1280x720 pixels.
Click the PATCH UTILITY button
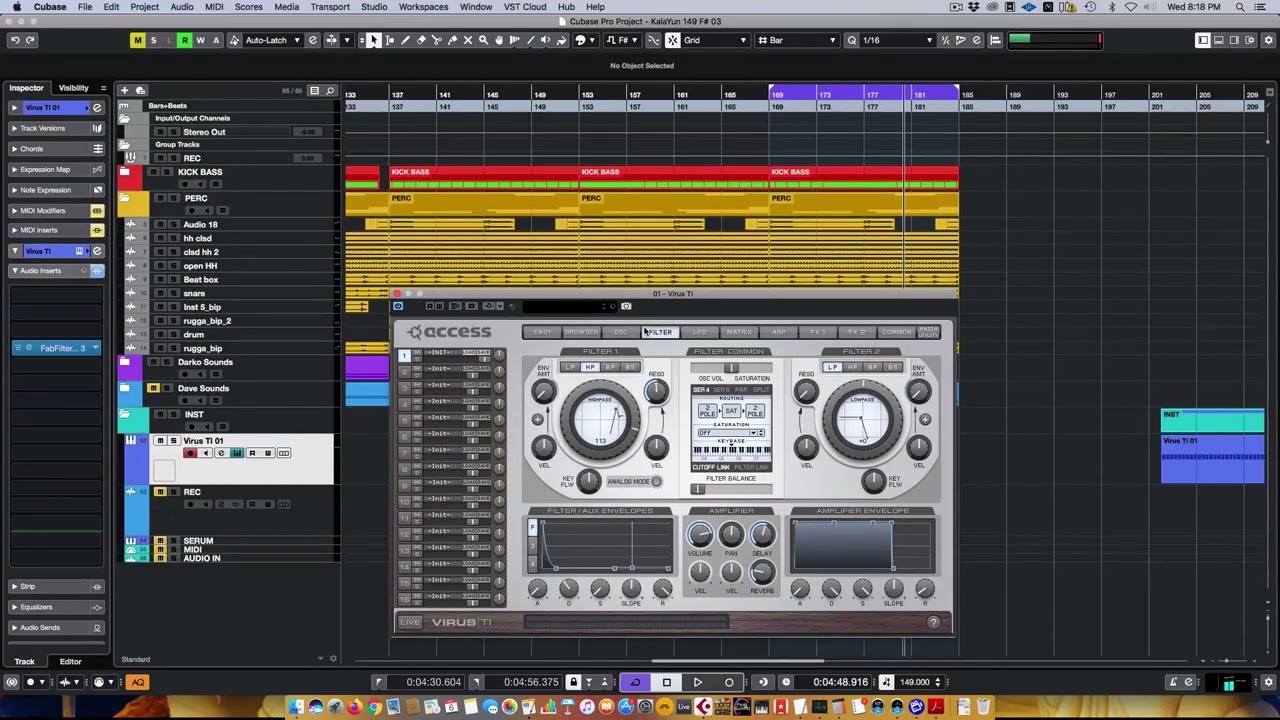[x=929, y=331]
